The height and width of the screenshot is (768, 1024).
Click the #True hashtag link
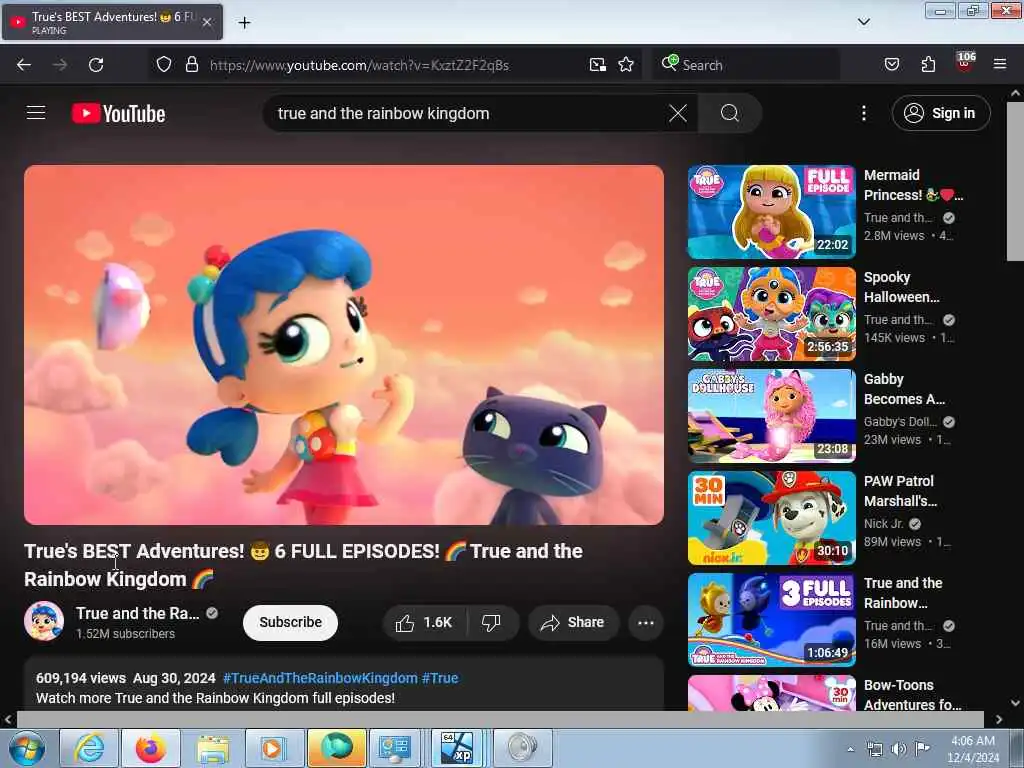pos(440,678)
